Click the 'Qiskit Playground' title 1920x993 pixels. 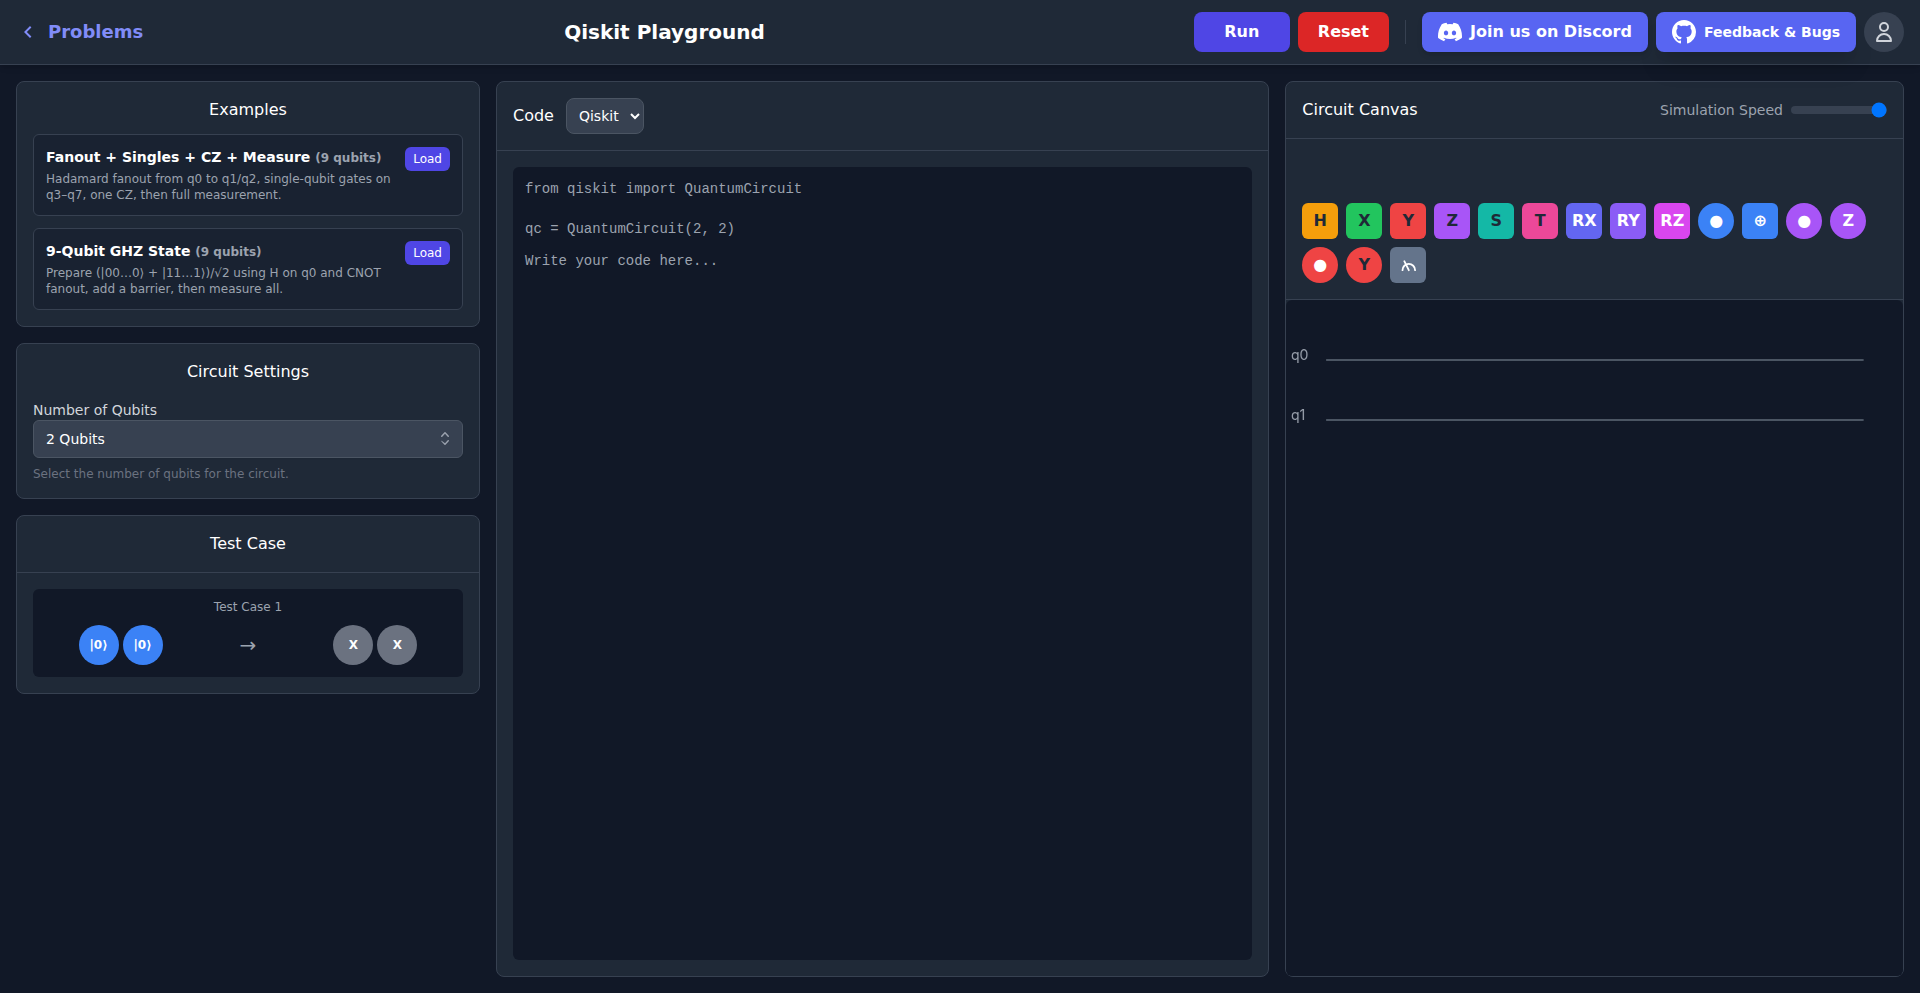point(664,32)
